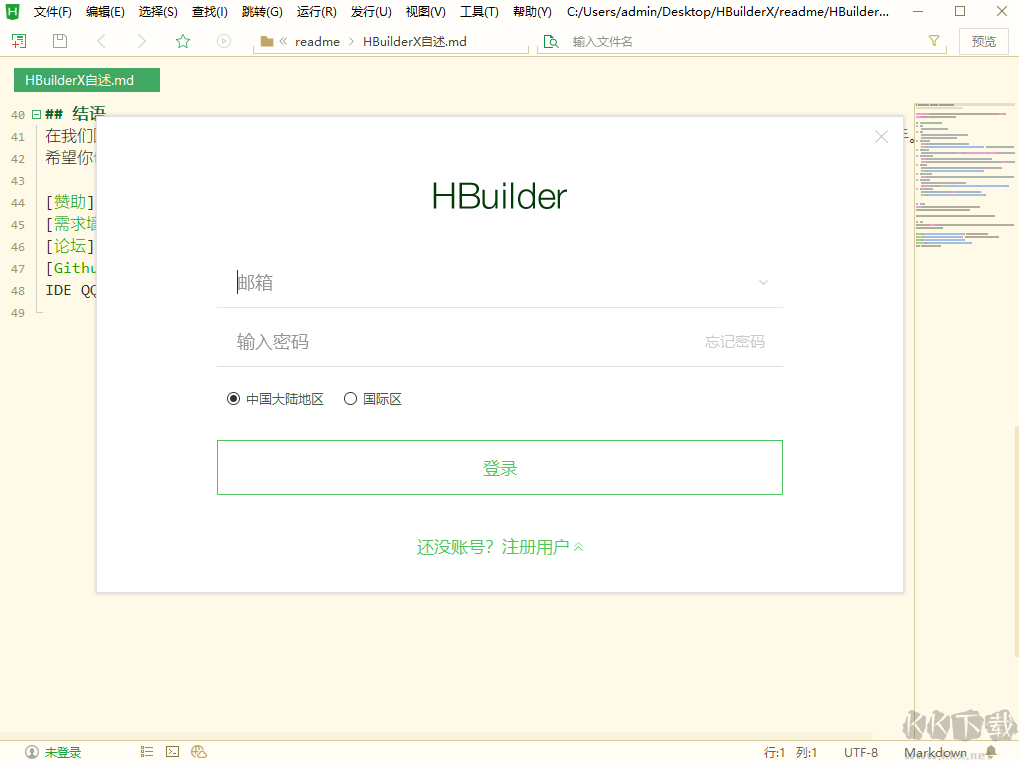Select the 国际区 radio button
The height and width of the screenshot is (762, 1019).
pos(350,399)
